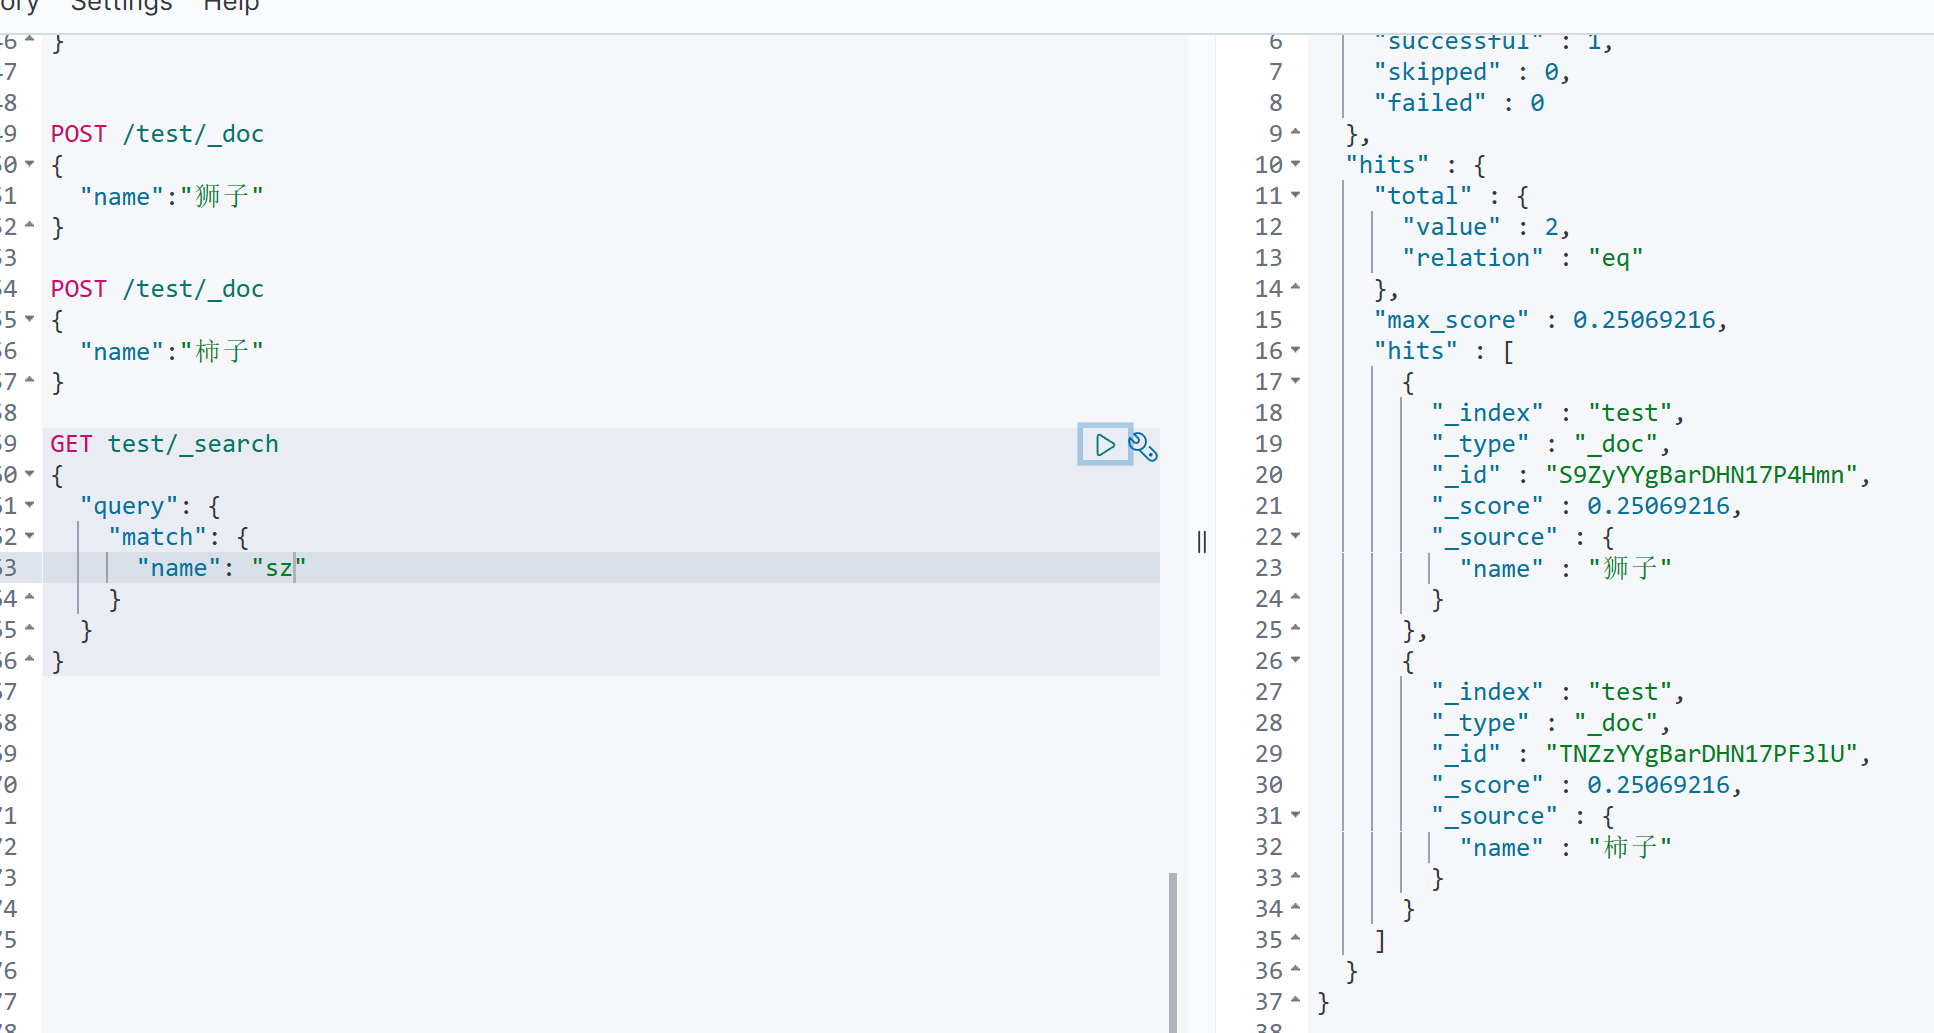Fold the "query" block in request editor

30,505
